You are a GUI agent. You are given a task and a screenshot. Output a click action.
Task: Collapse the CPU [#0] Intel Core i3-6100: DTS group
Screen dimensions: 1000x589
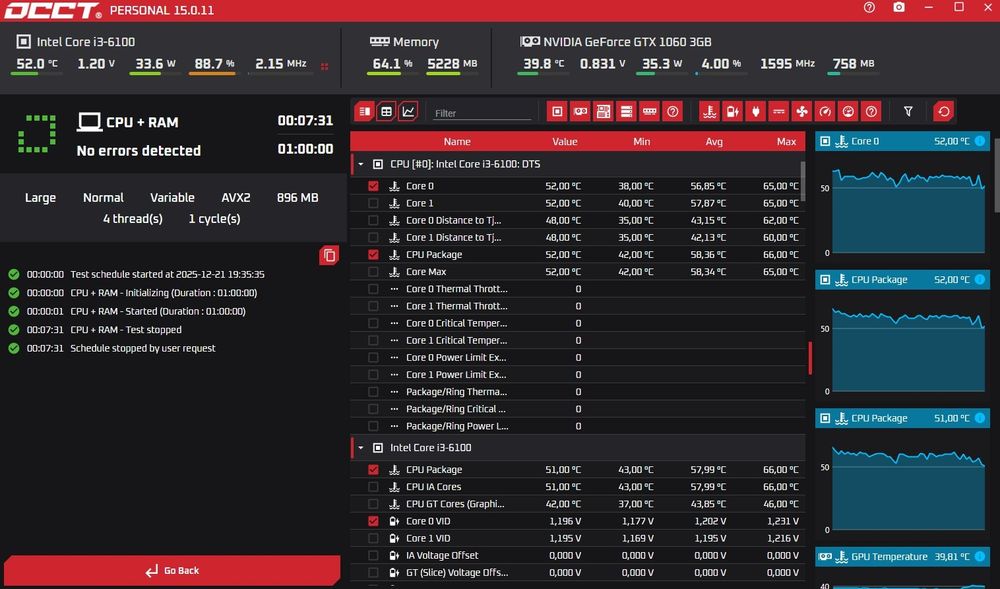coord(361,164)
